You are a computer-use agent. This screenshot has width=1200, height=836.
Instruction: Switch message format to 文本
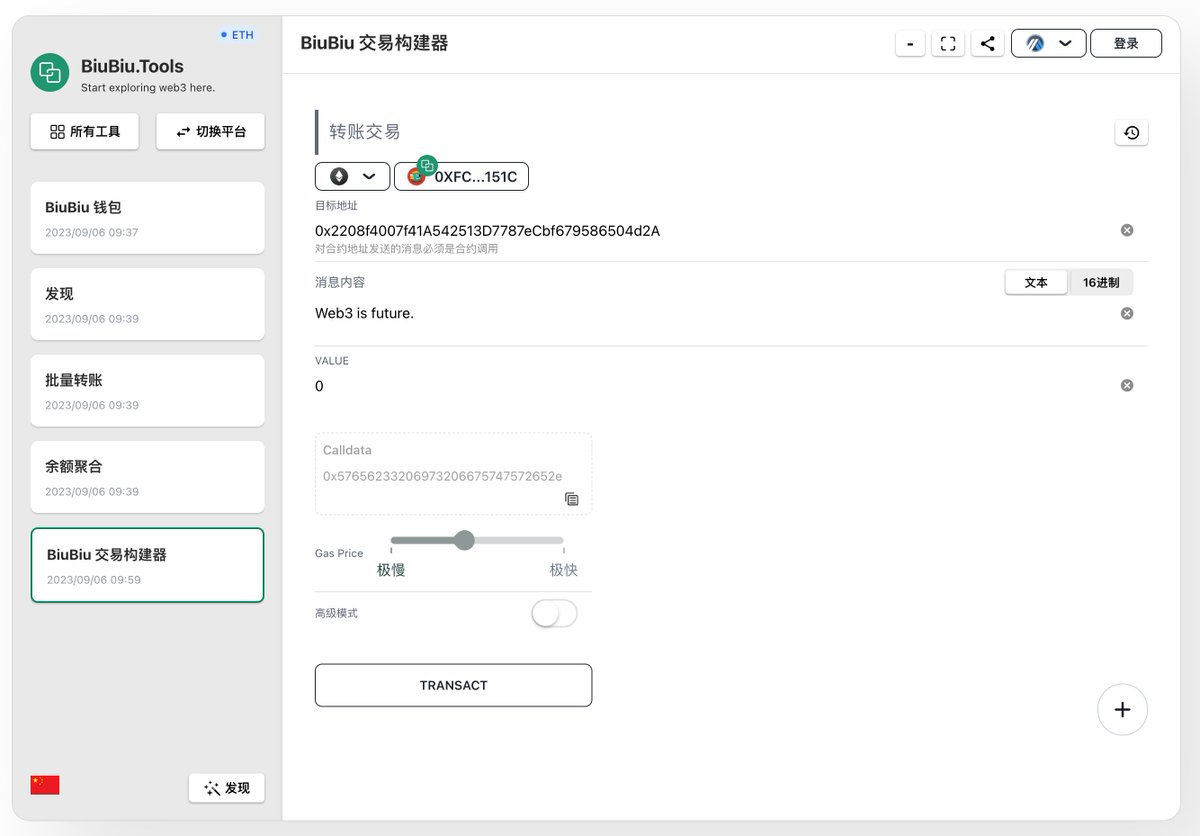[x=1036, y=283]
